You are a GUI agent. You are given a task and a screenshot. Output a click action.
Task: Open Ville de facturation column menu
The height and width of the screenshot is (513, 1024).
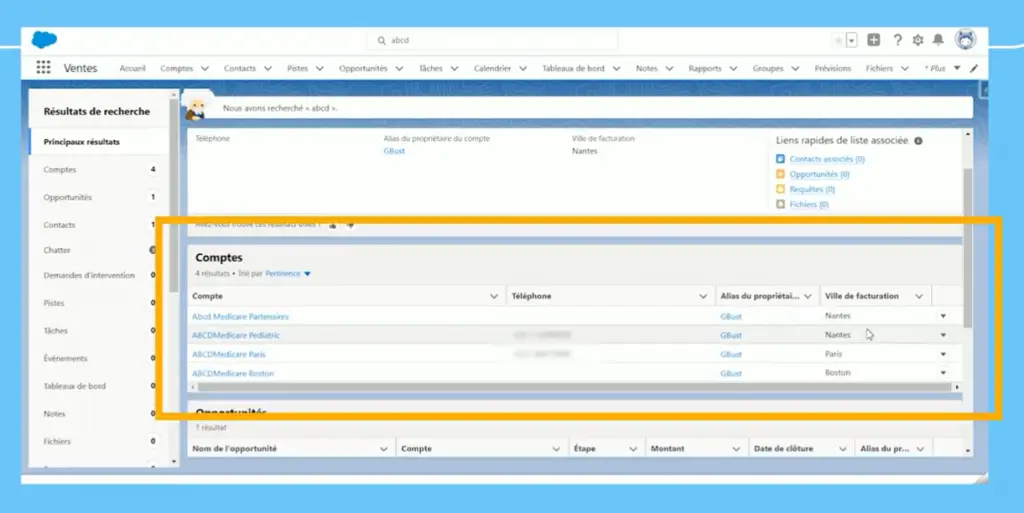919,296
